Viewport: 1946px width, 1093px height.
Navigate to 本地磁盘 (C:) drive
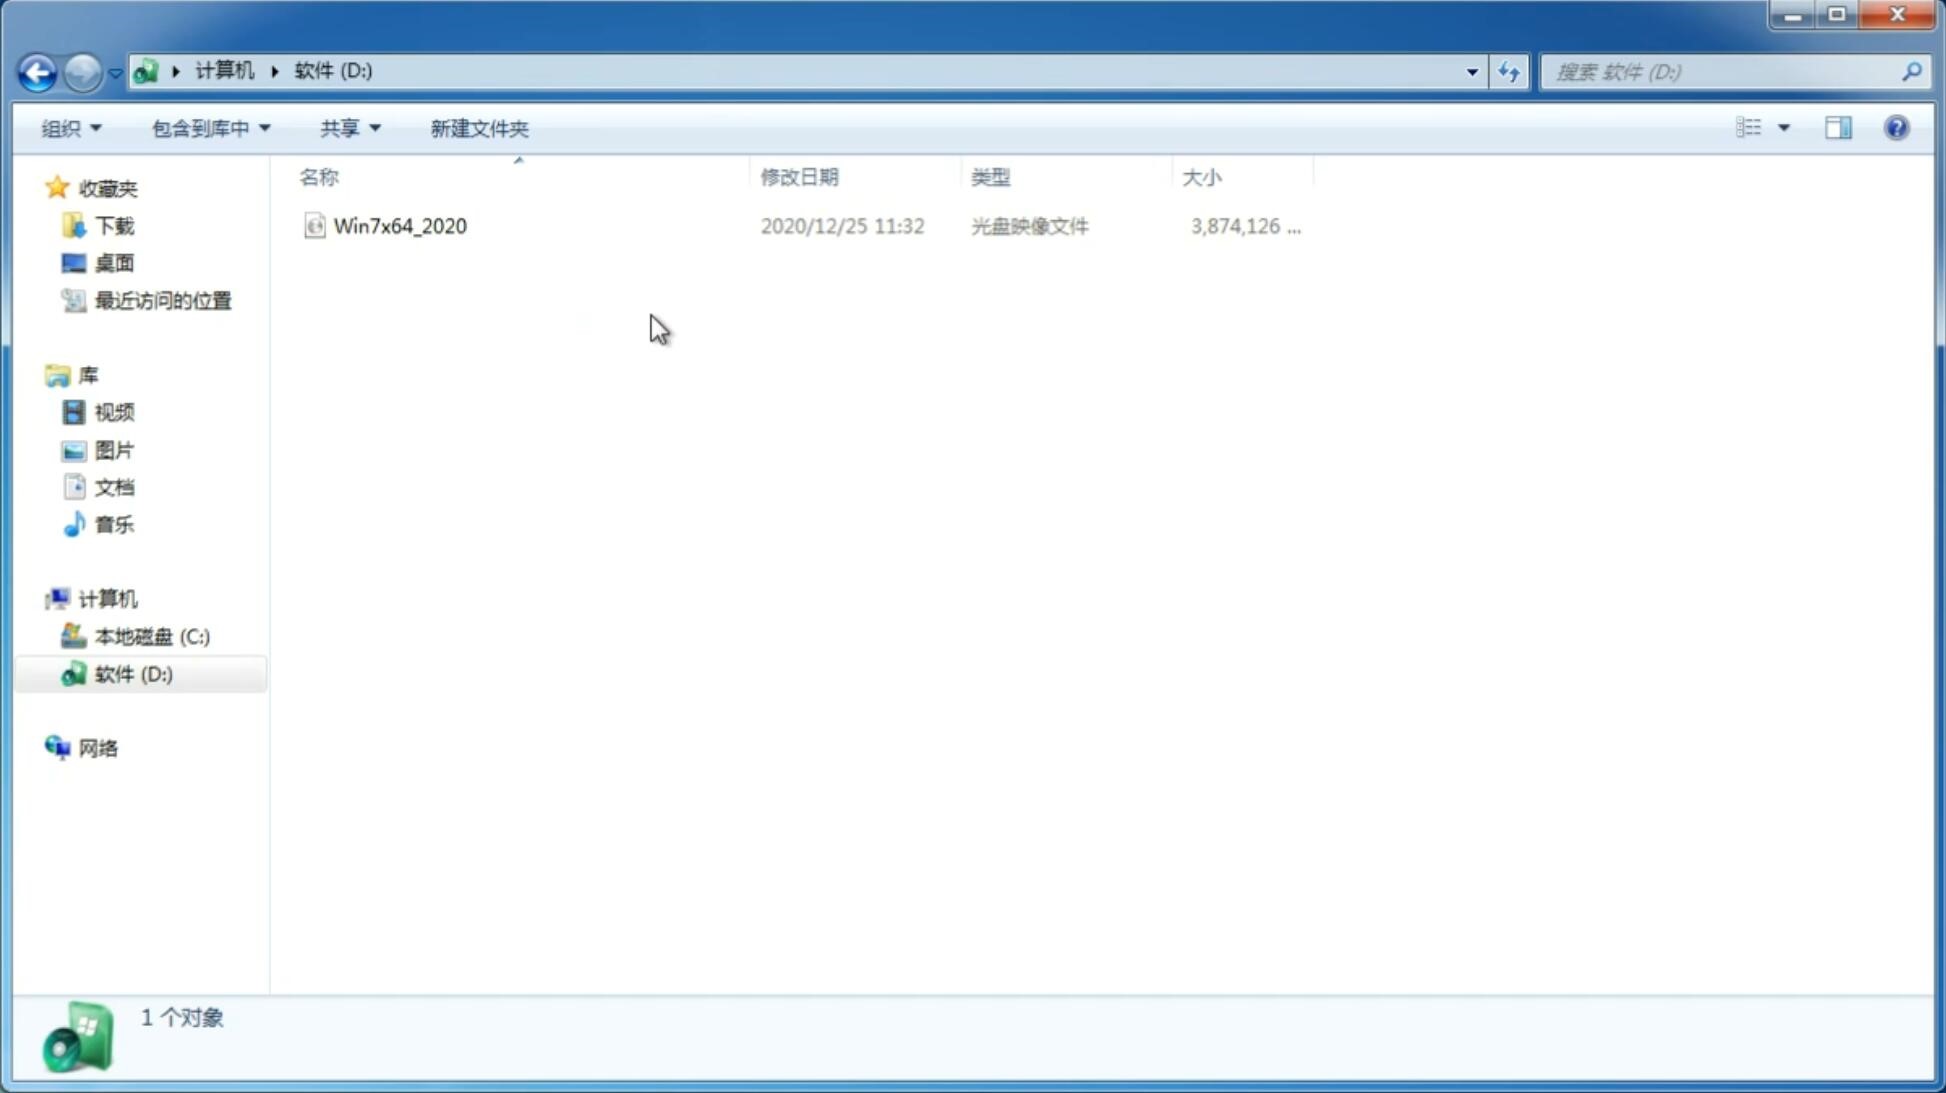tap(151, 636)
